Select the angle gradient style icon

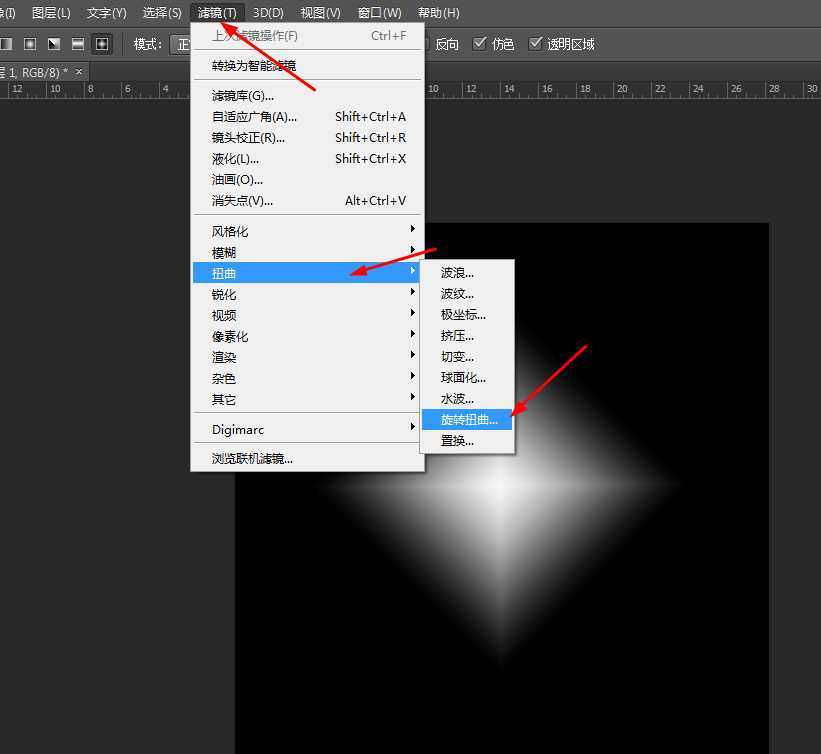click(54, 43)
